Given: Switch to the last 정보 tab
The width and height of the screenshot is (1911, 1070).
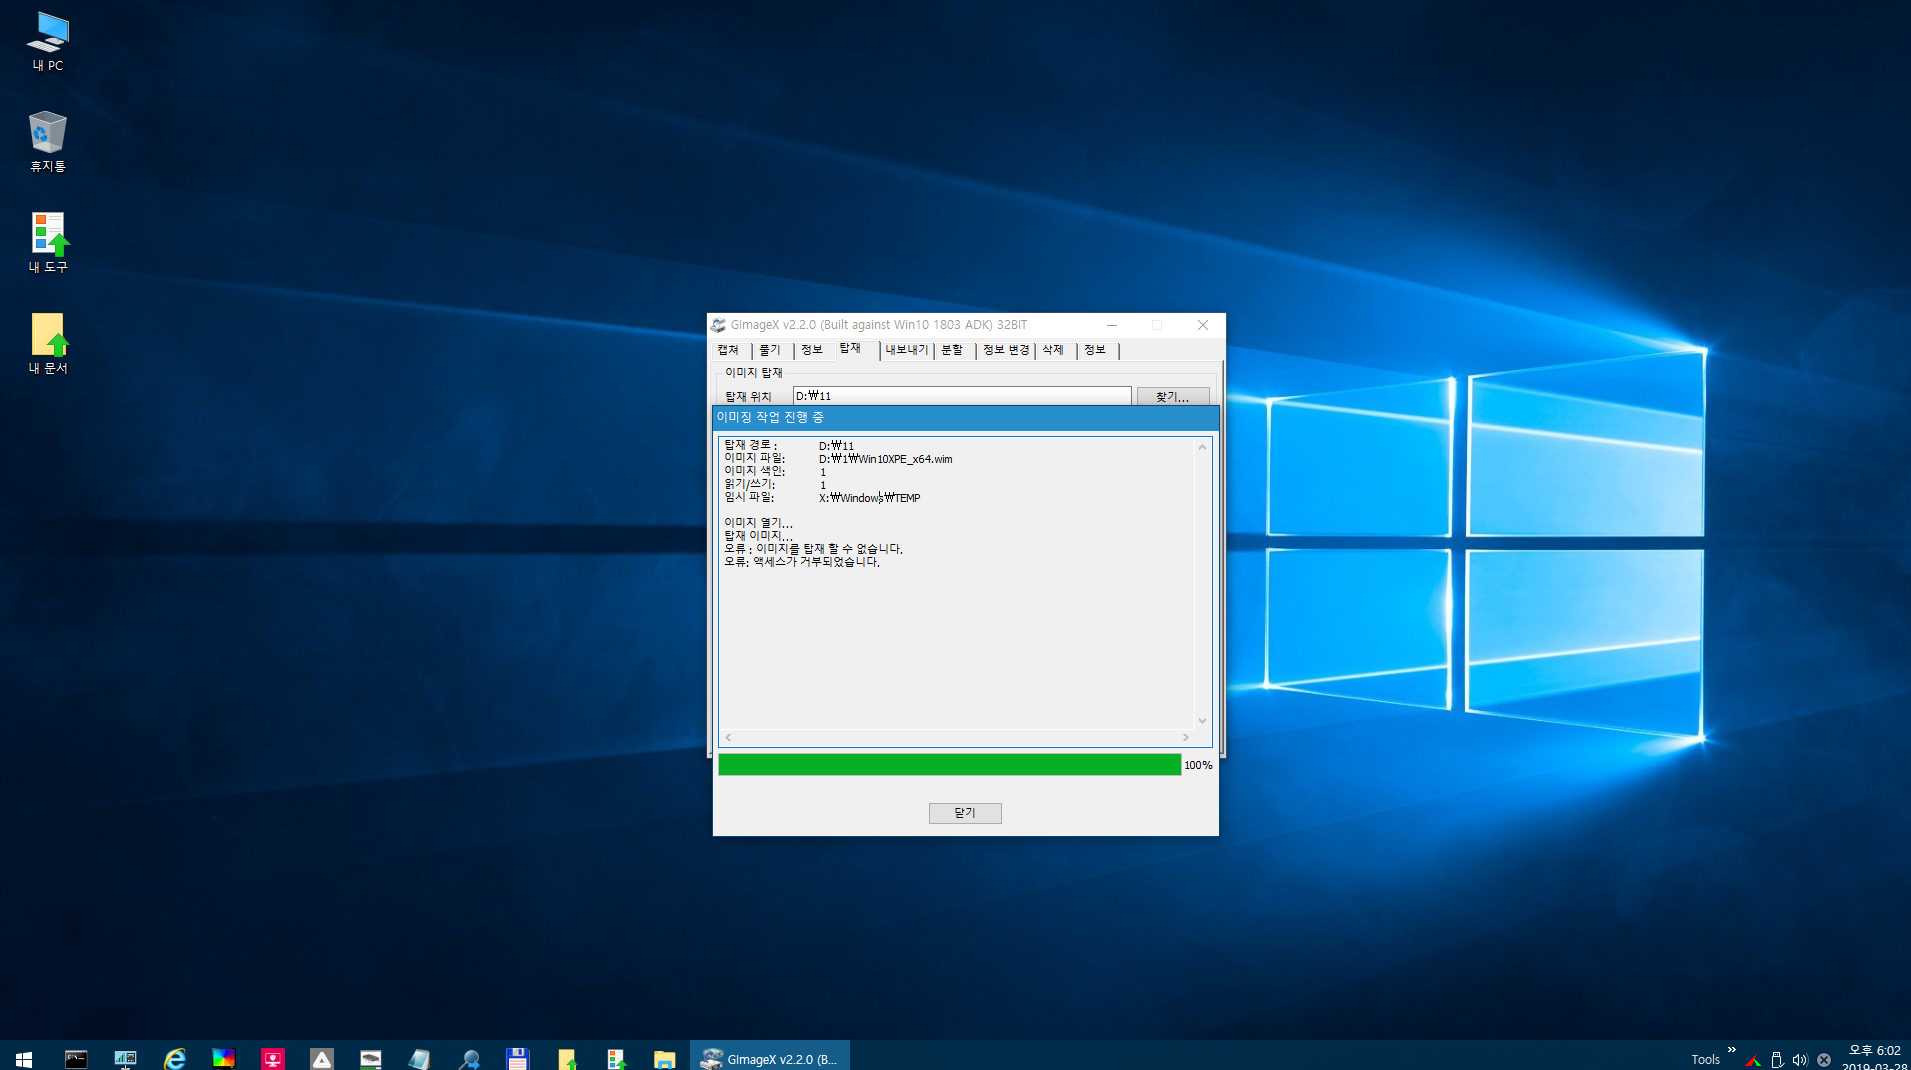Looking at the screenshot, I should (x=1096, y=350).
